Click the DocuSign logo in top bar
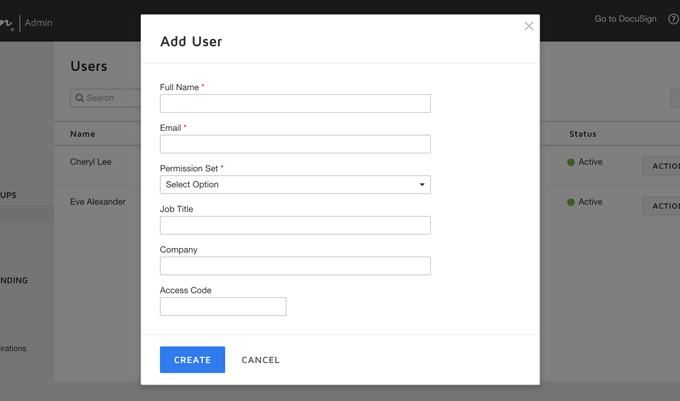The height and width of the screenshot is (401, 680). tap(7, 22)
